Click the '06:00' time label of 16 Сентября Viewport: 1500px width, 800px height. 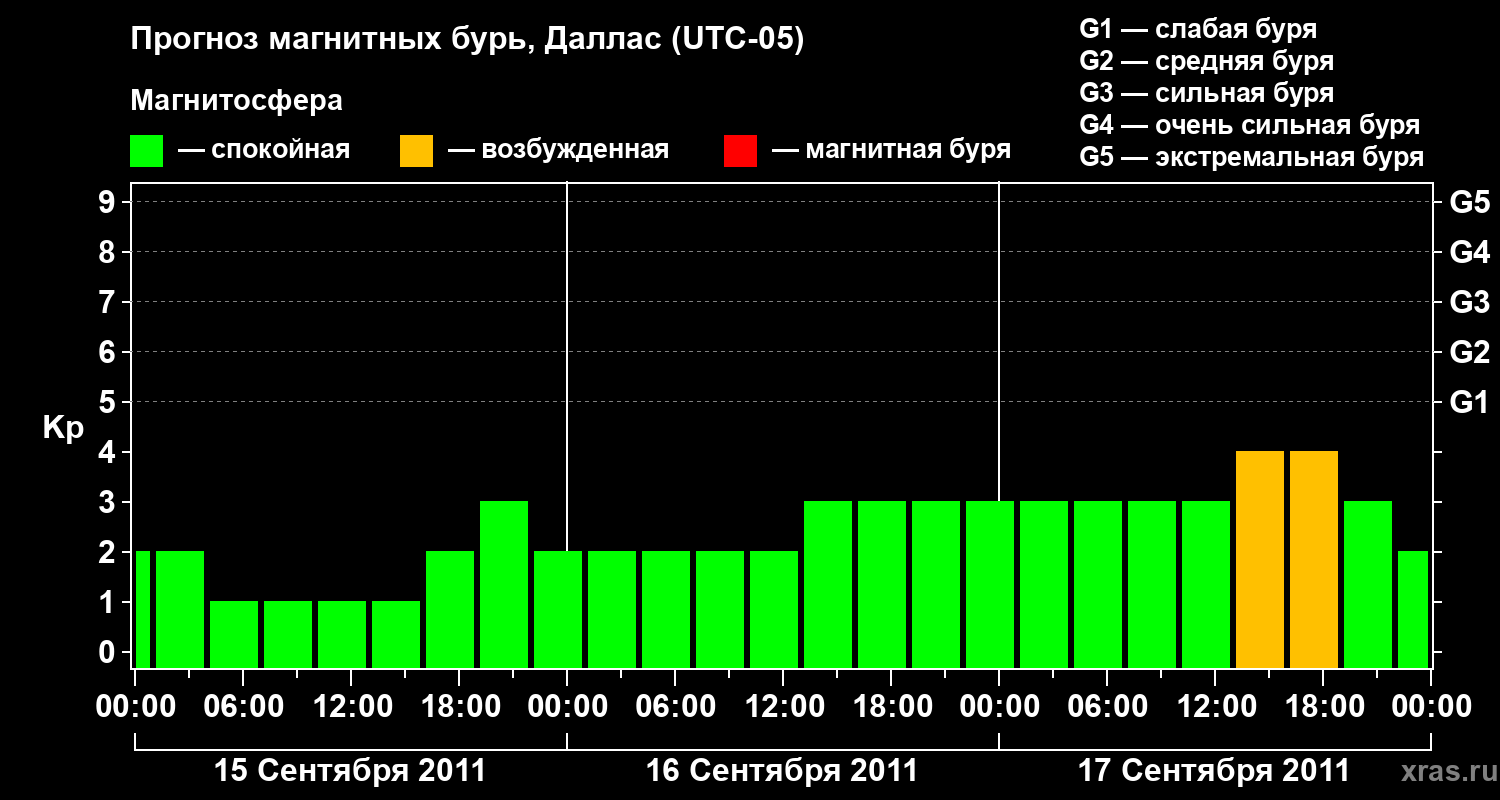(675, 707)
